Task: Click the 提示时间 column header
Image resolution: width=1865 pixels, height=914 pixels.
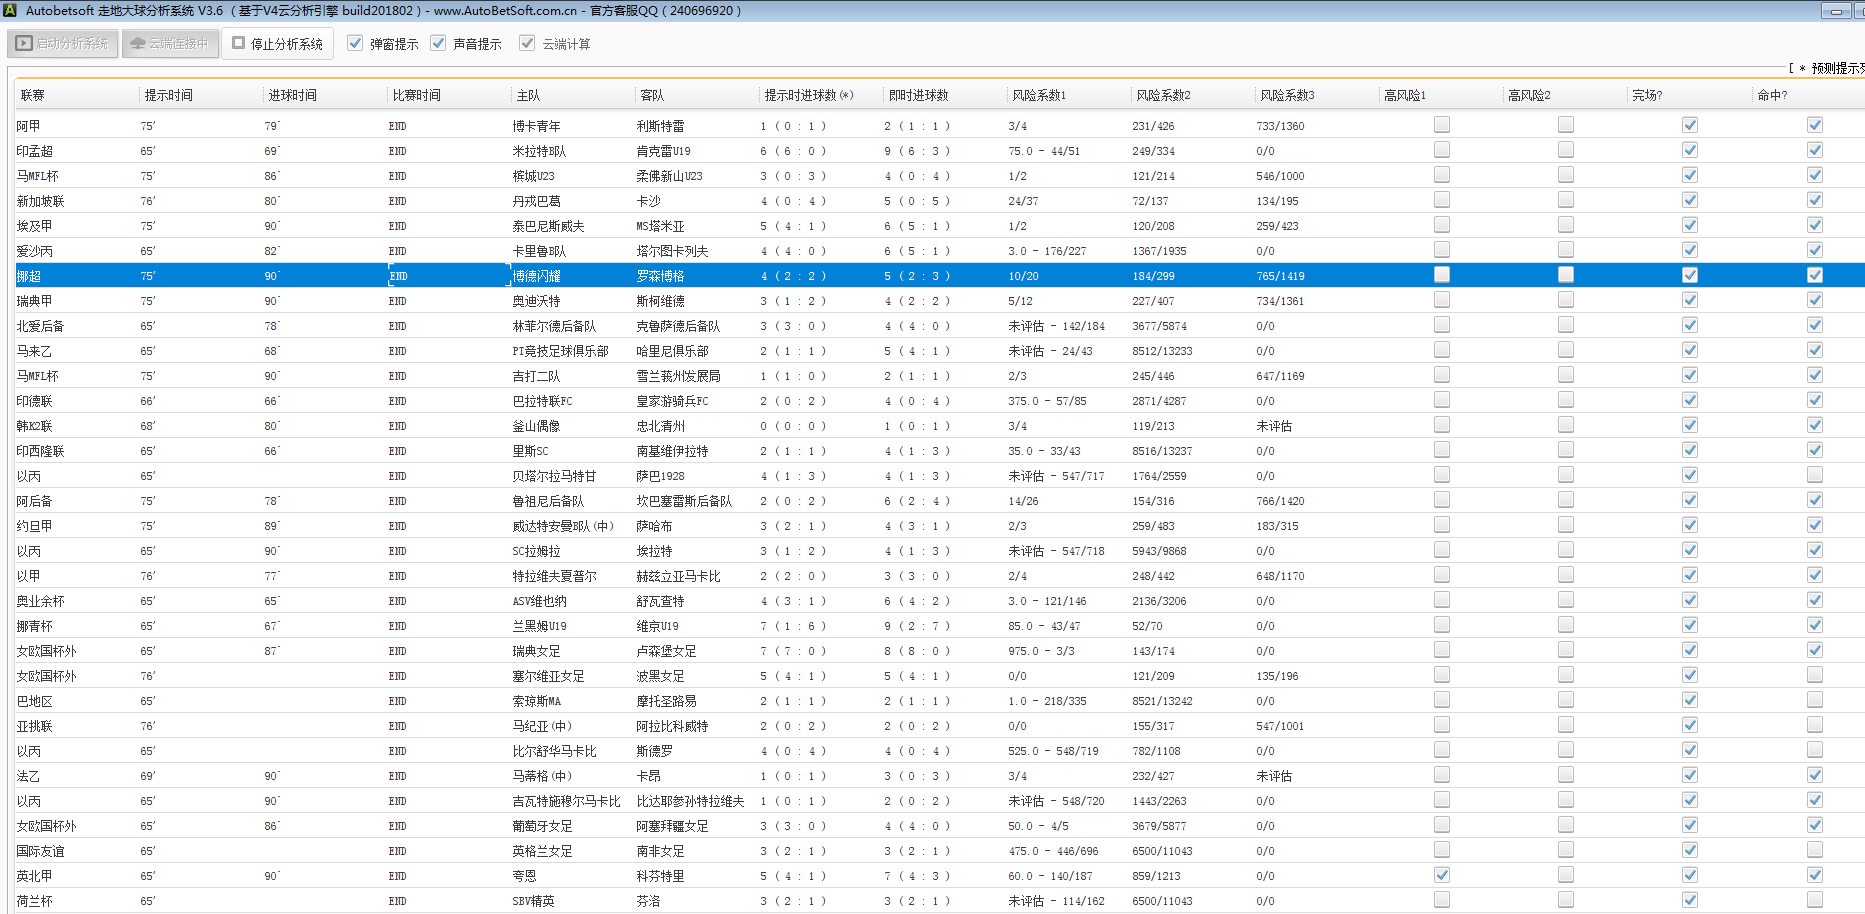Action: (168, 95)
